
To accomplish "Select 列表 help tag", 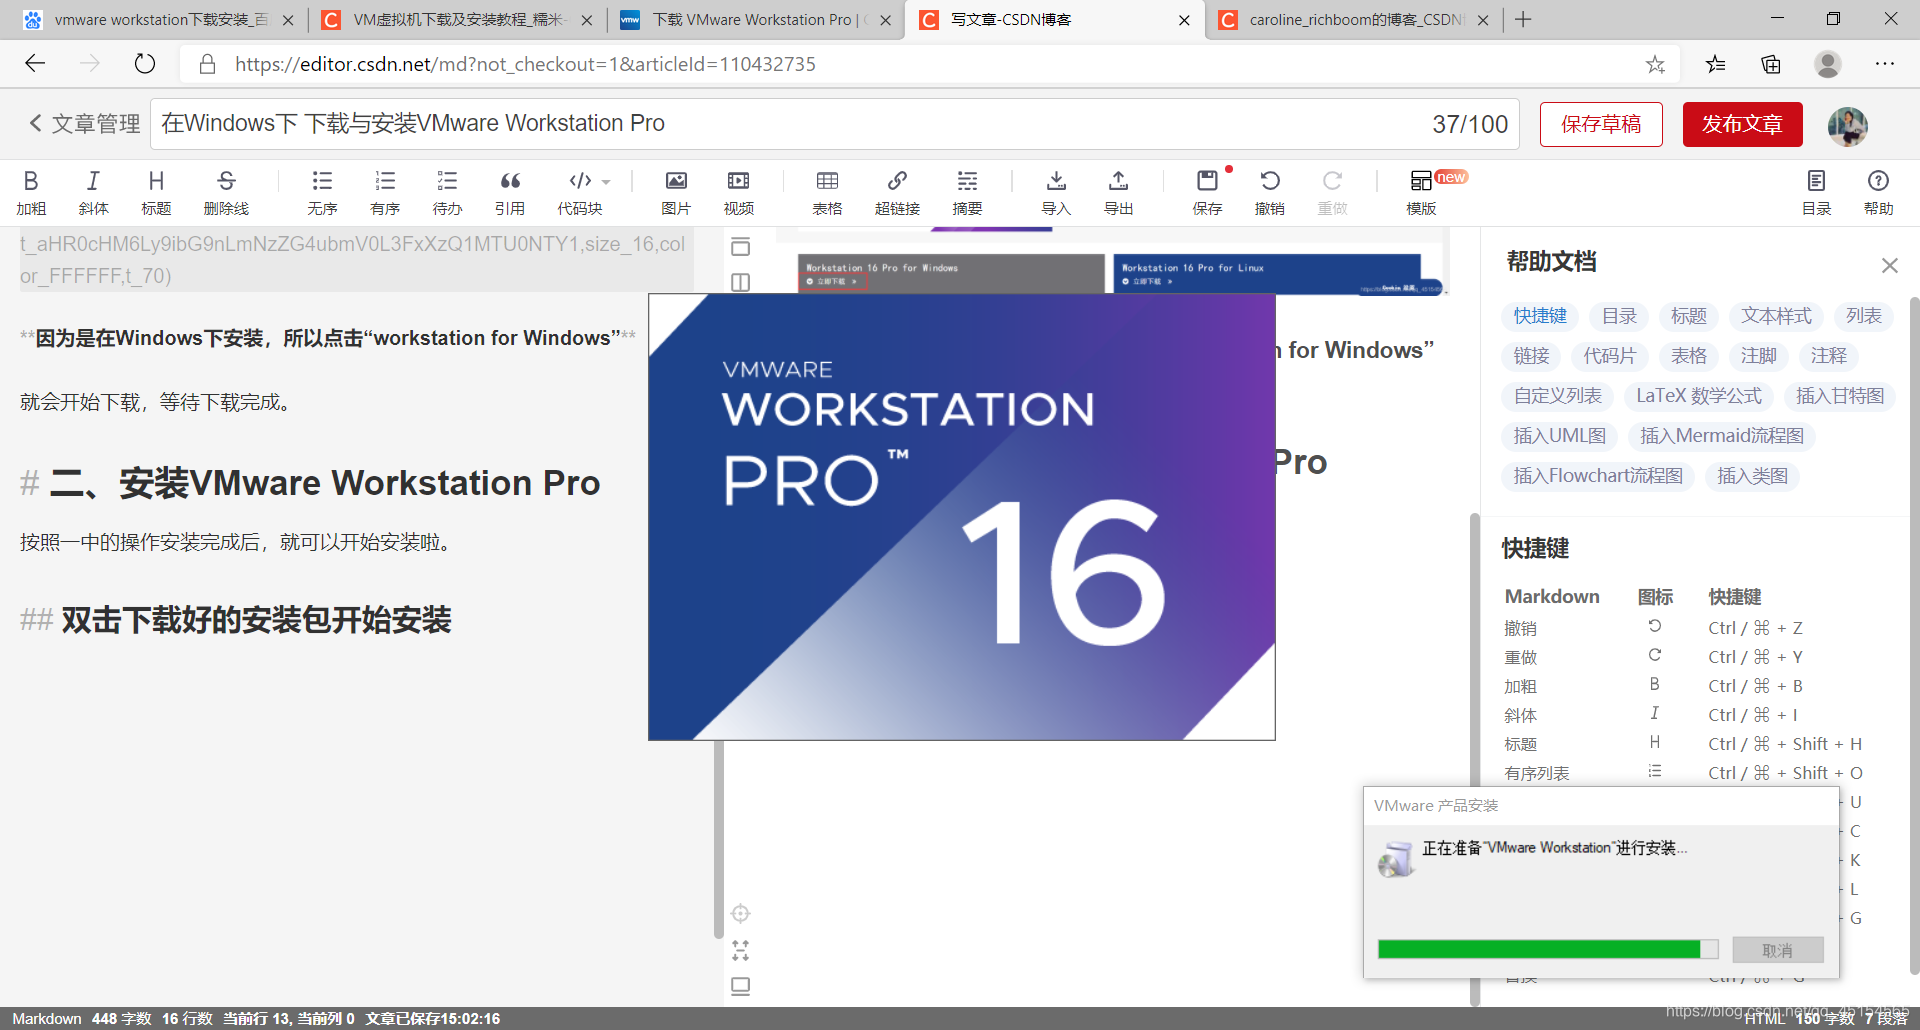I will [1863, 316].
